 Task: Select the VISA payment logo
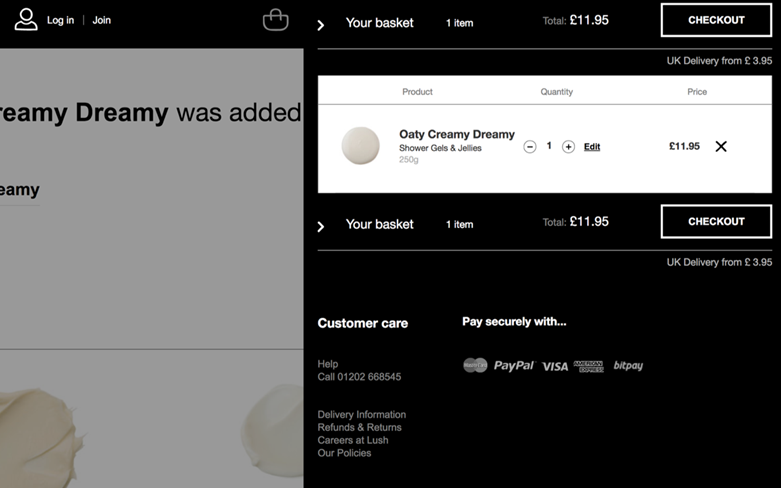pyautogui.click(x=555, y=367)
